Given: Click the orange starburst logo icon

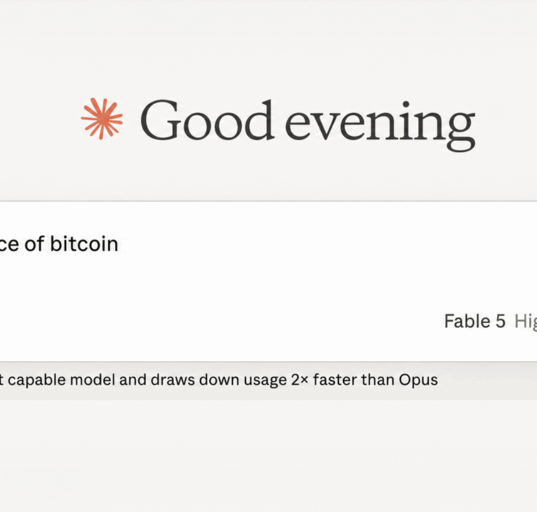Looking at the screenshot, I should pyautogui.click(x=102, y=118).
